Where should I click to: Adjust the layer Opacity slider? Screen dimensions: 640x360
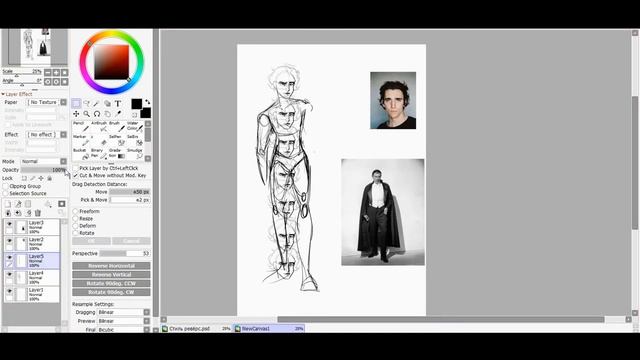[x=44, y=170]
